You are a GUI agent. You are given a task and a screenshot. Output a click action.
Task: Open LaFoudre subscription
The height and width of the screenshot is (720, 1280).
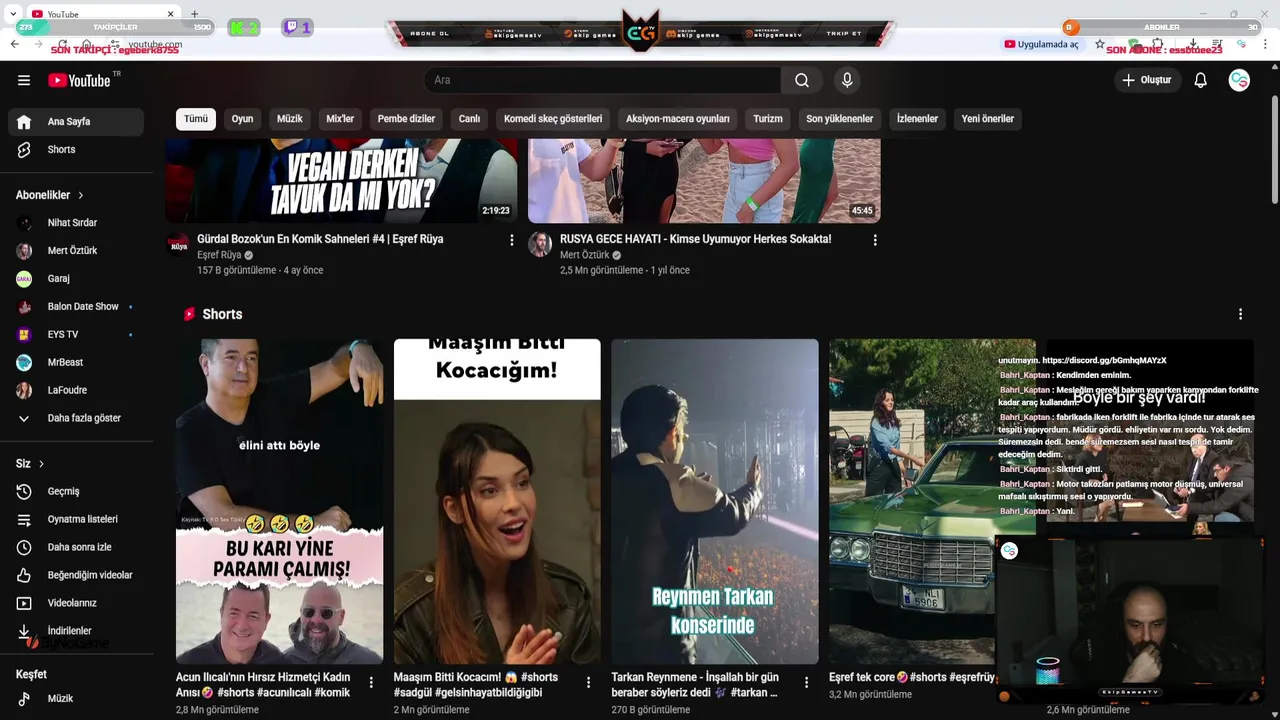[x=76, y=391]
